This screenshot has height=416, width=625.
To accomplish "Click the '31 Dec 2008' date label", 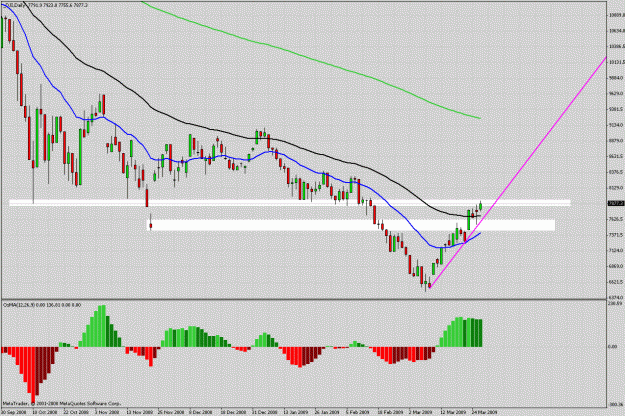I will (264, 412).
